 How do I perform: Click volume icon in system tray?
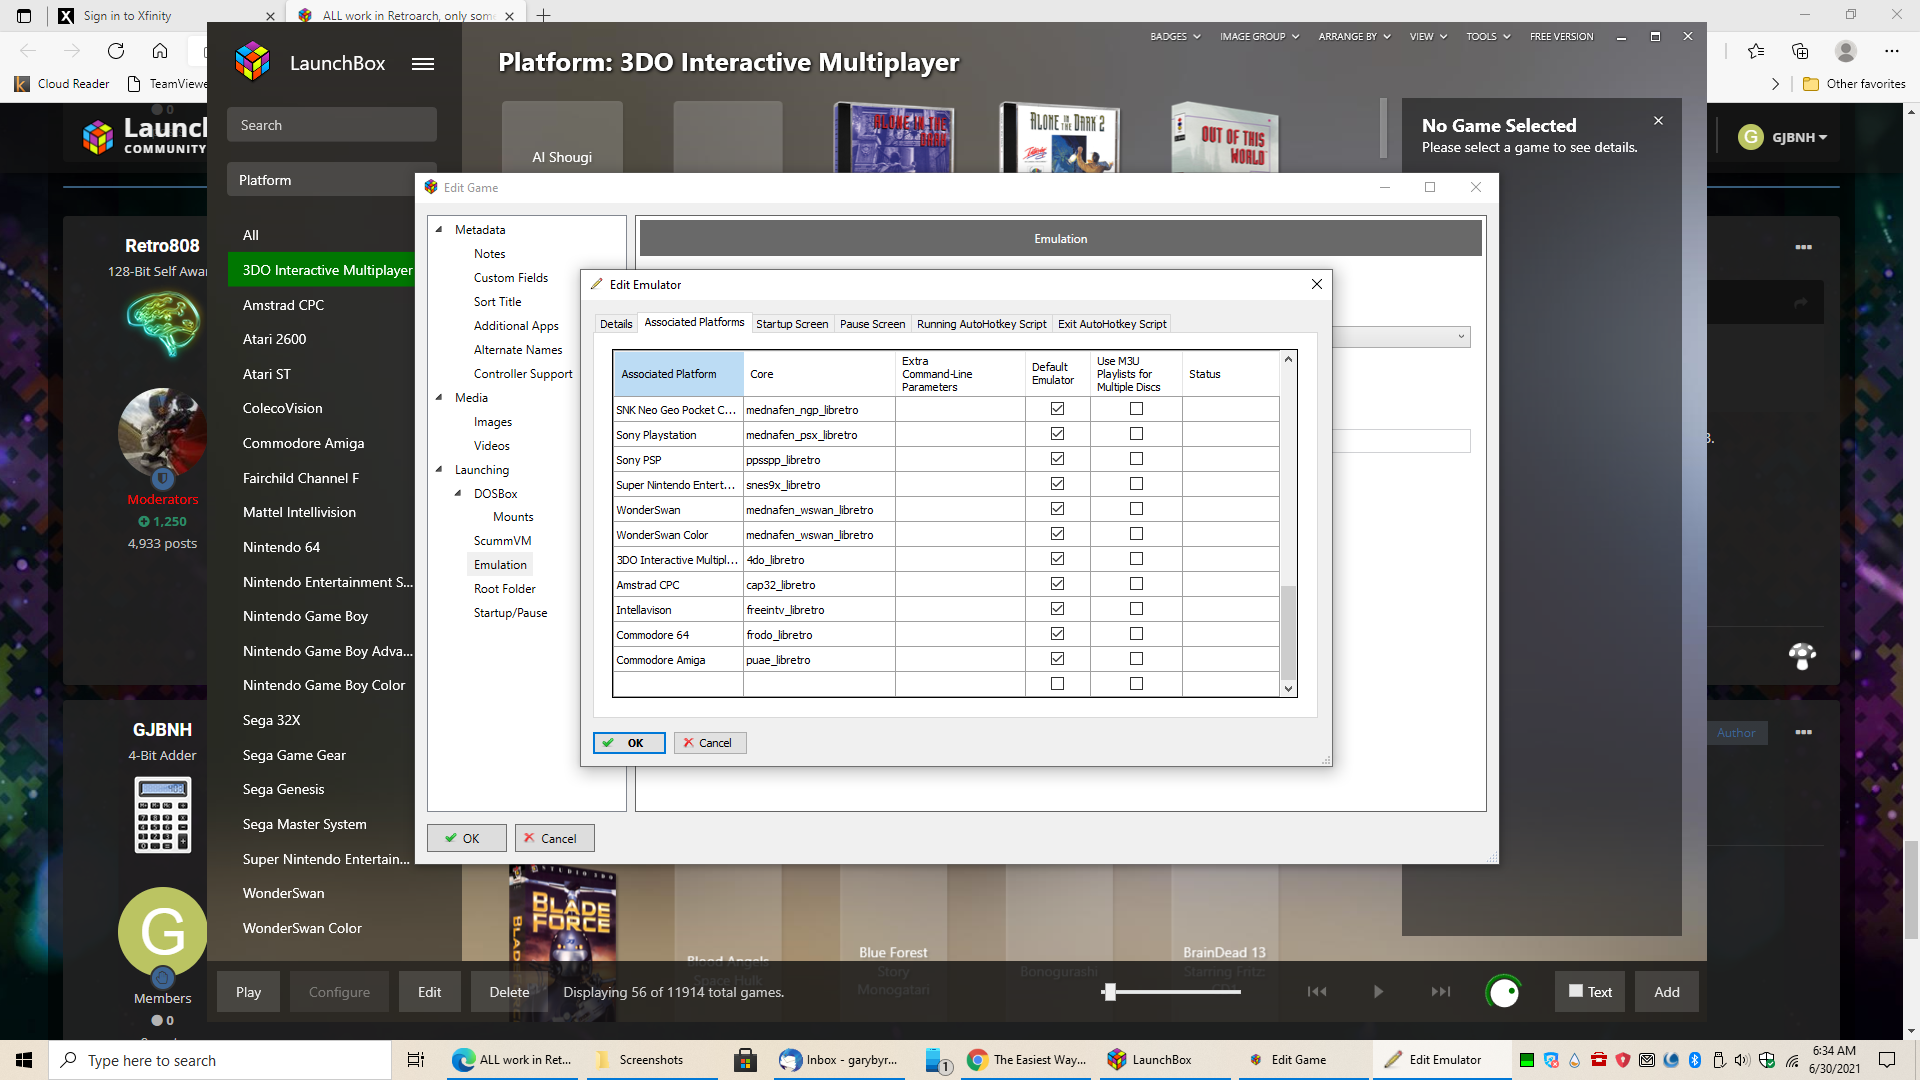pyautogui.click(x=1742, y=1060)
